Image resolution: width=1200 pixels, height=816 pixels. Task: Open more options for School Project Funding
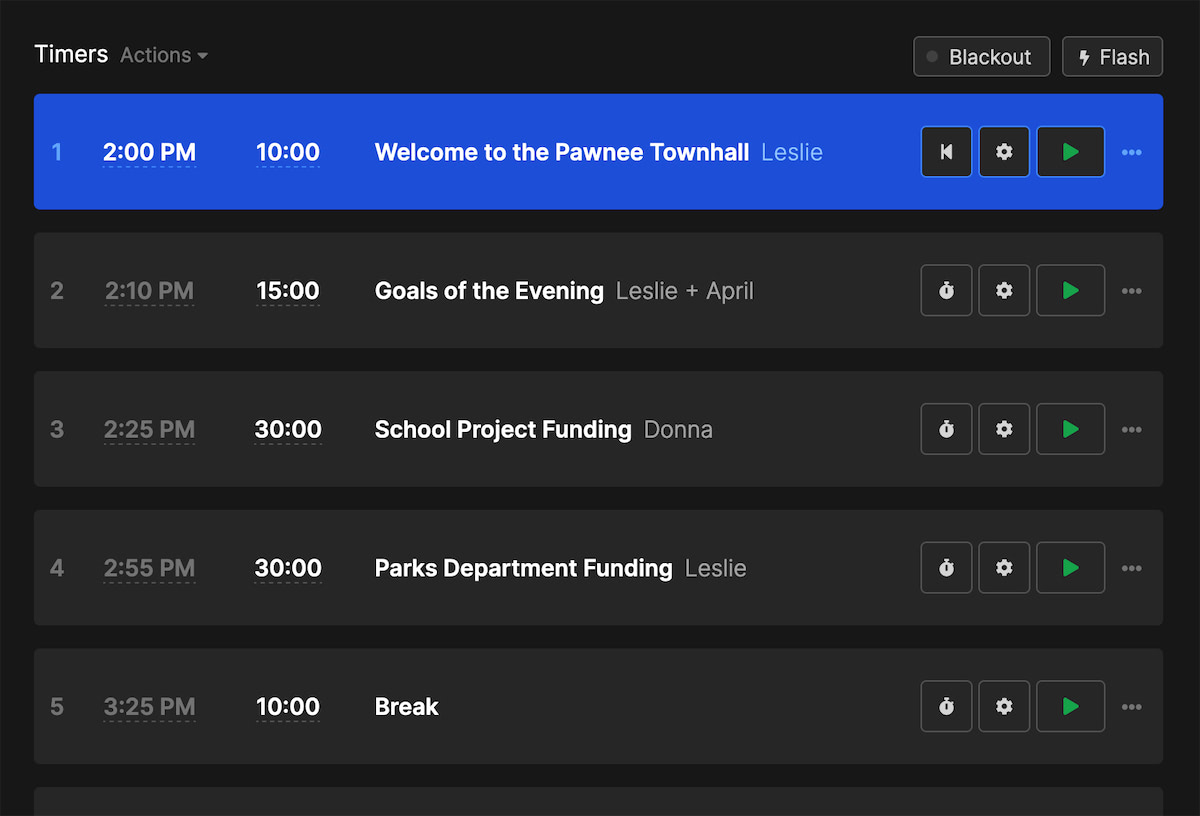(1131, 428)
